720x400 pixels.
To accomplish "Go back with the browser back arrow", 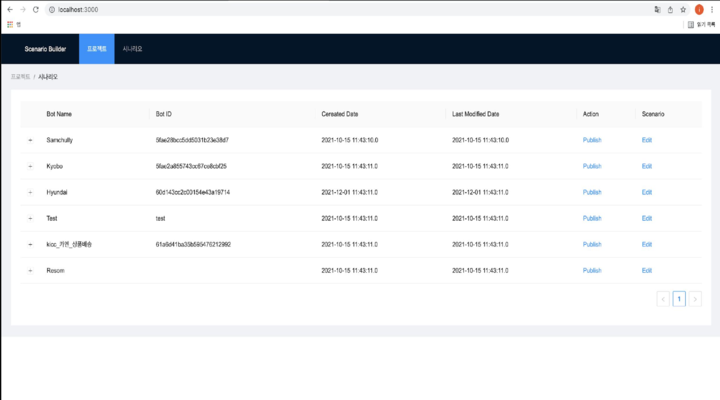I will [10, 10].
